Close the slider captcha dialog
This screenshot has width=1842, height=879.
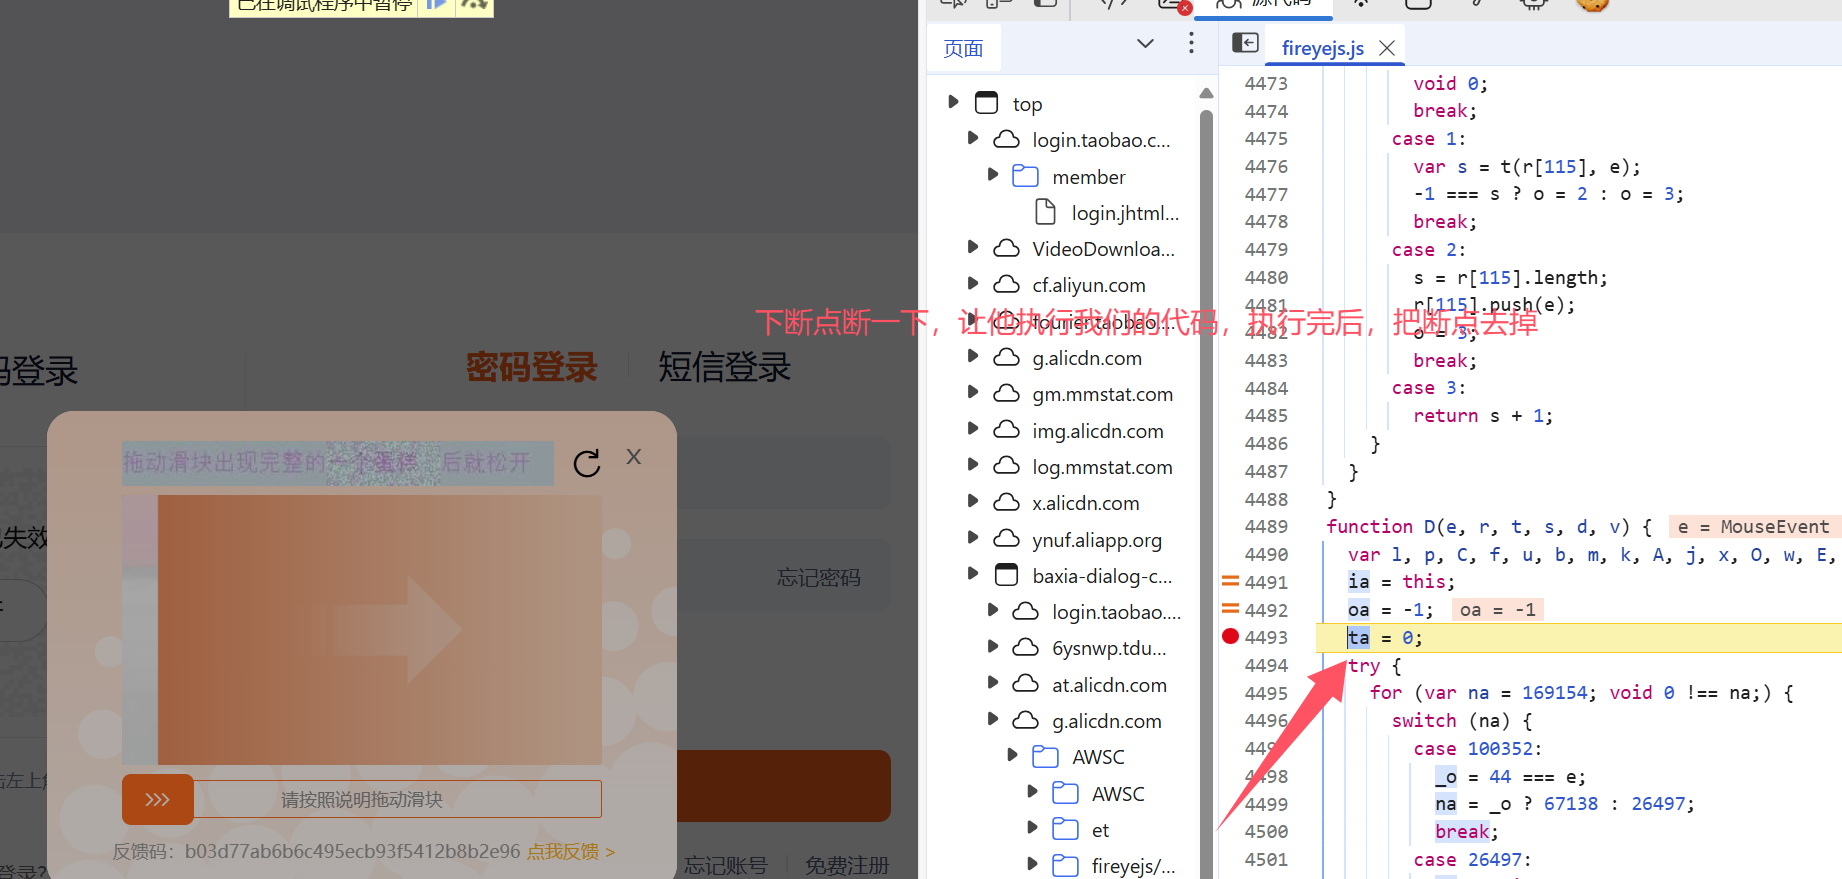633,457
